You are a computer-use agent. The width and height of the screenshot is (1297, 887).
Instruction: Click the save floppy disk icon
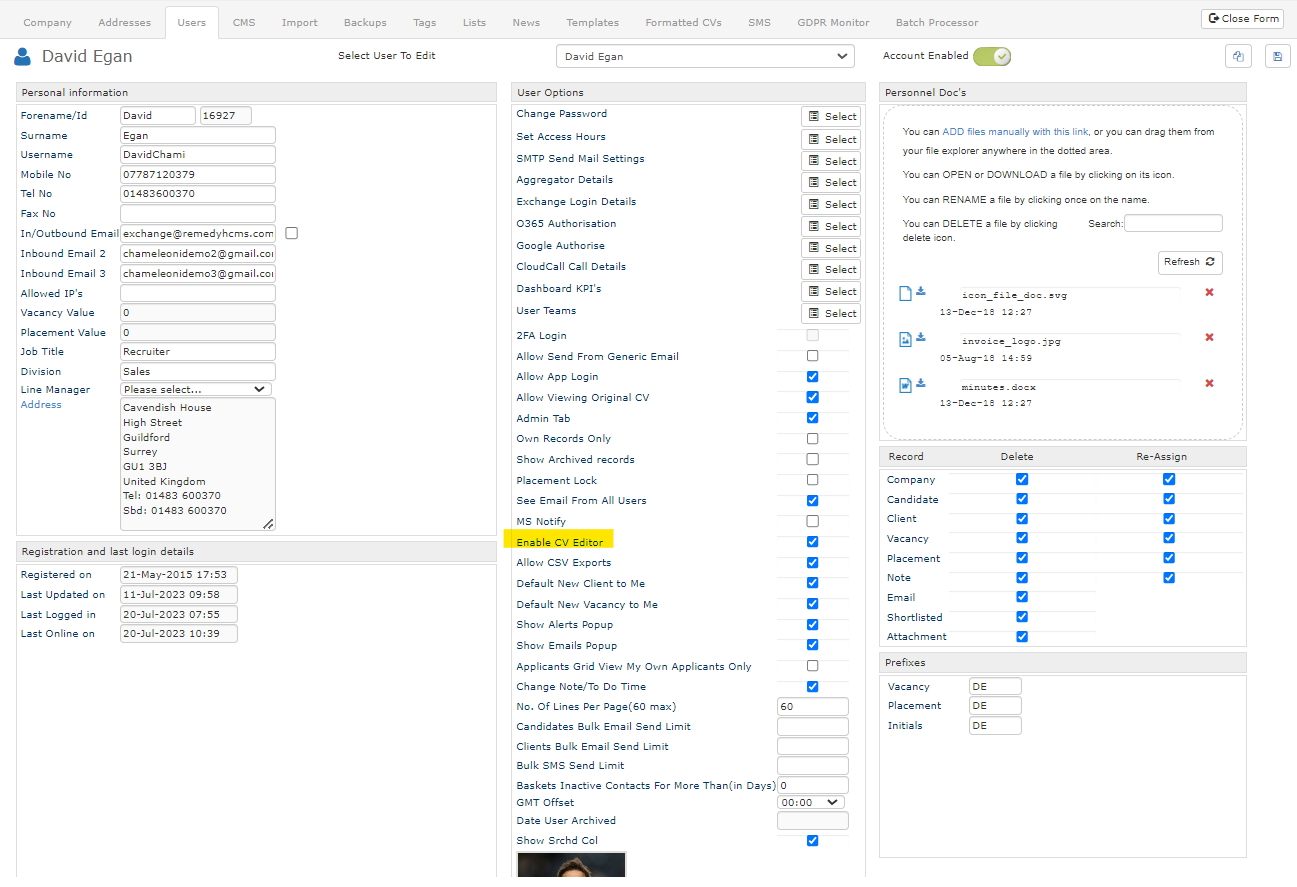pyautogui.click(x=1277, y=56)
